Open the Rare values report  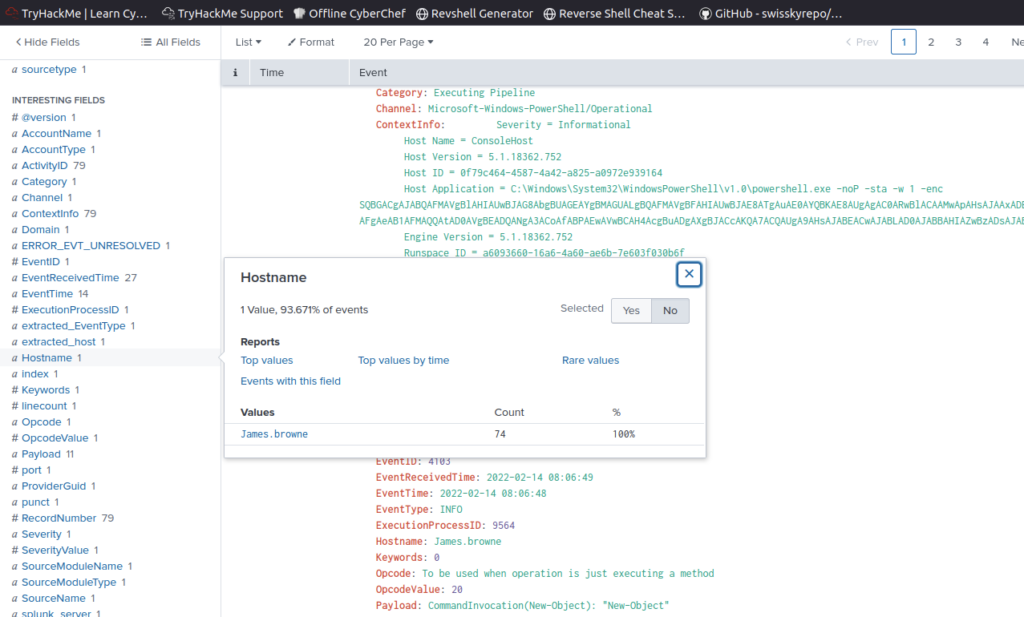590,360
